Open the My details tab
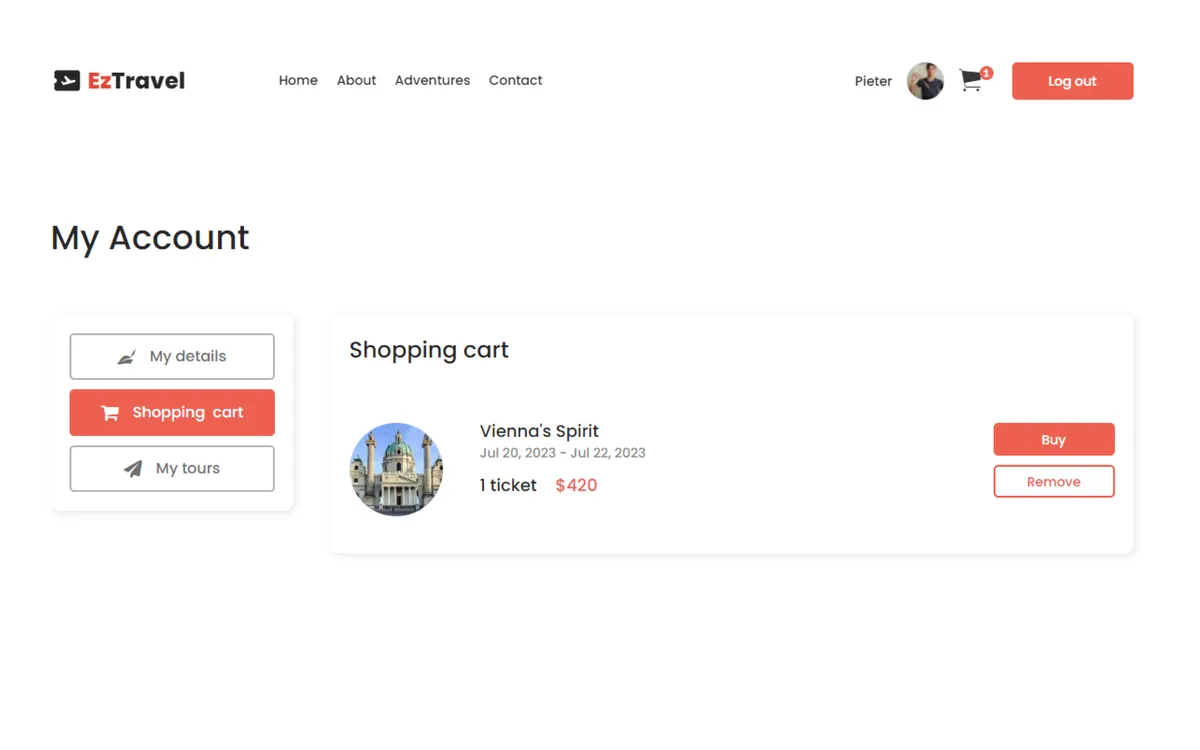1200x750 pixels. pyautogui.click(x=172, y=356)
